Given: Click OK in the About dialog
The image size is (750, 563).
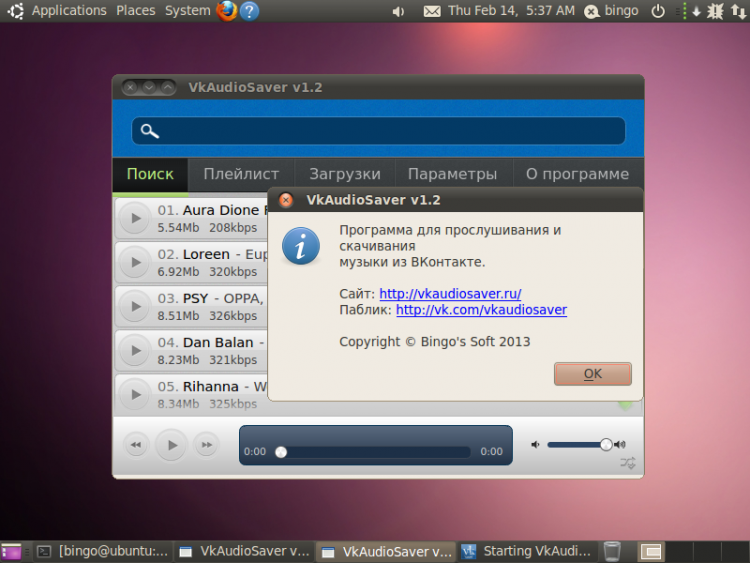Looking at the screenshot, I should (593, 374).
